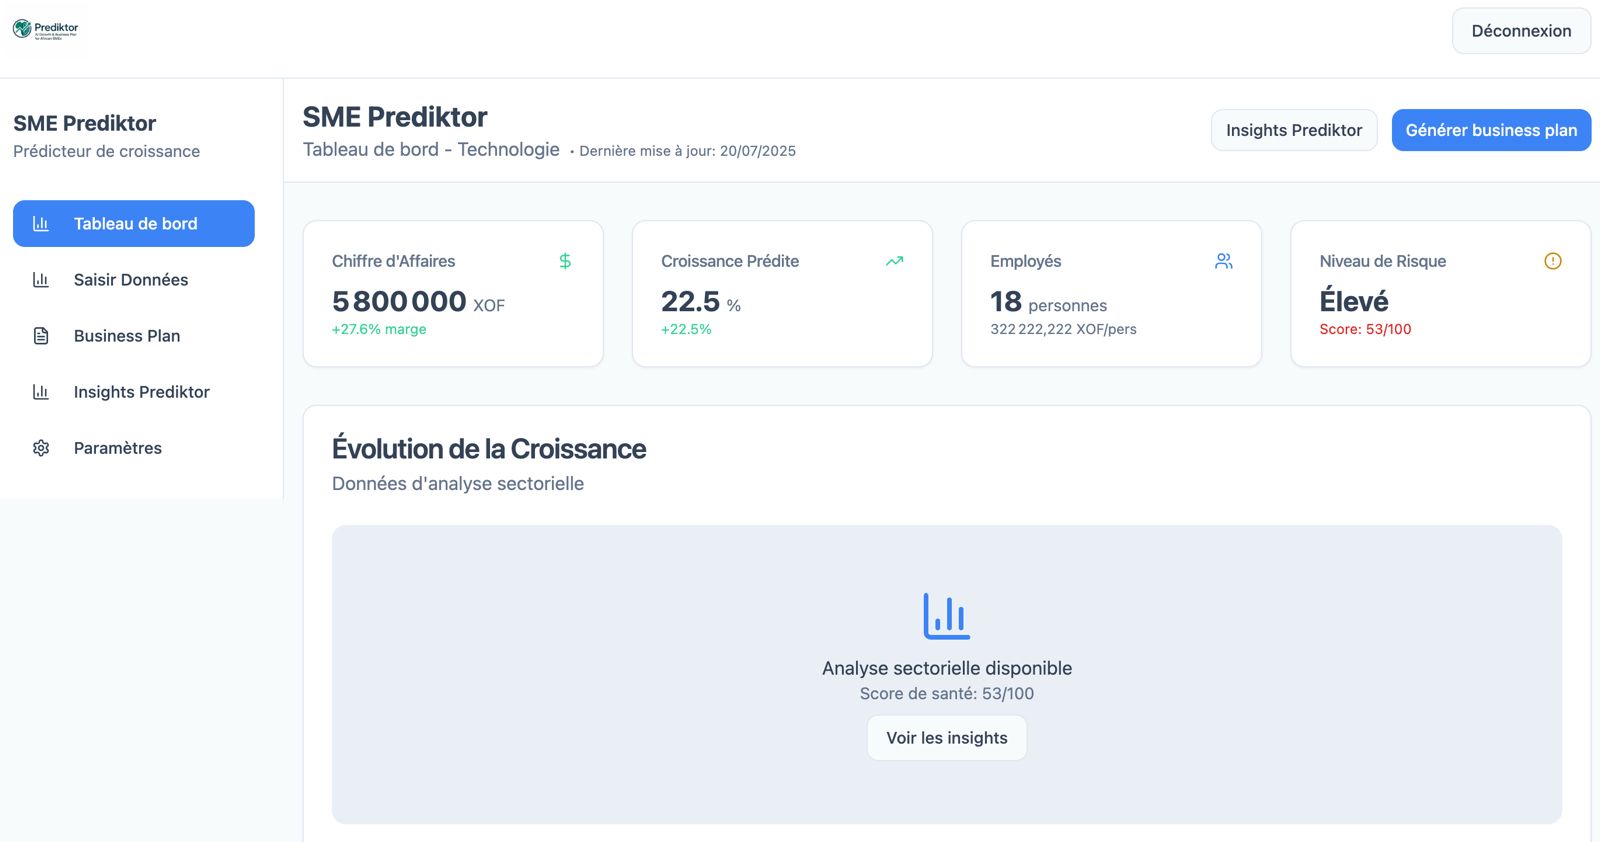Click the Tableau de bord - Technologie subtitle
This screenshot has height=842, width=1600.
pyautogui.click(x=431, y=149)
